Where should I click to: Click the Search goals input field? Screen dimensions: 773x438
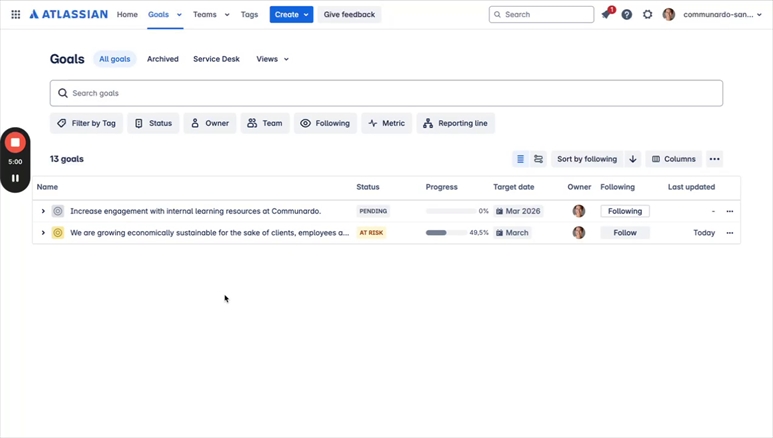click(386, 93)
